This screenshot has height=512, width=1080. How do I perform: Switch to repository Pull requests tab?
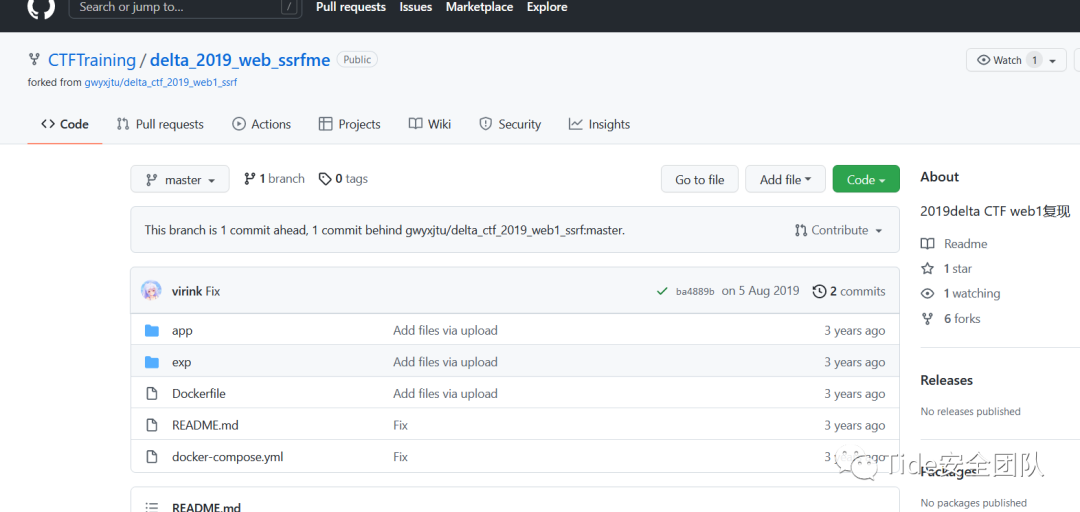click(160, 125)
